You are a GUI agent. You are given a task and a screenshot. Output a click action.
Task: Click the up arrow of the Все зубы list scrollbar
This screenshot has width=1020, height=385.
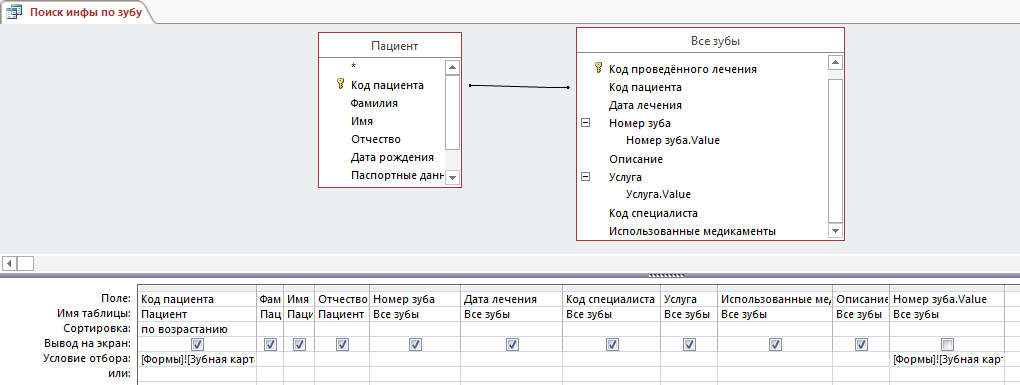(835, 62)
